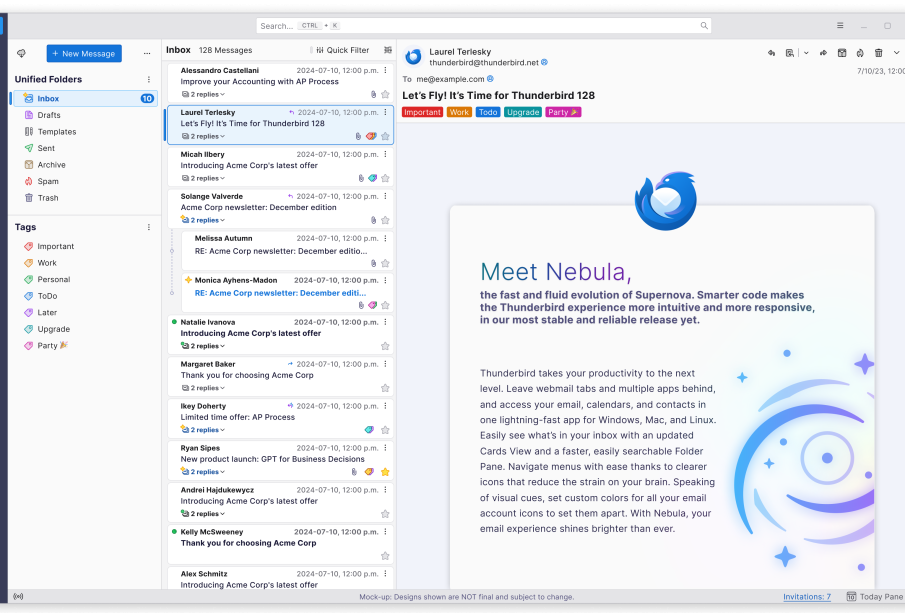This screenshot has width=905, height=613.
Task: Unstar the Ryan Sipes message
Action: click(385, 472)
